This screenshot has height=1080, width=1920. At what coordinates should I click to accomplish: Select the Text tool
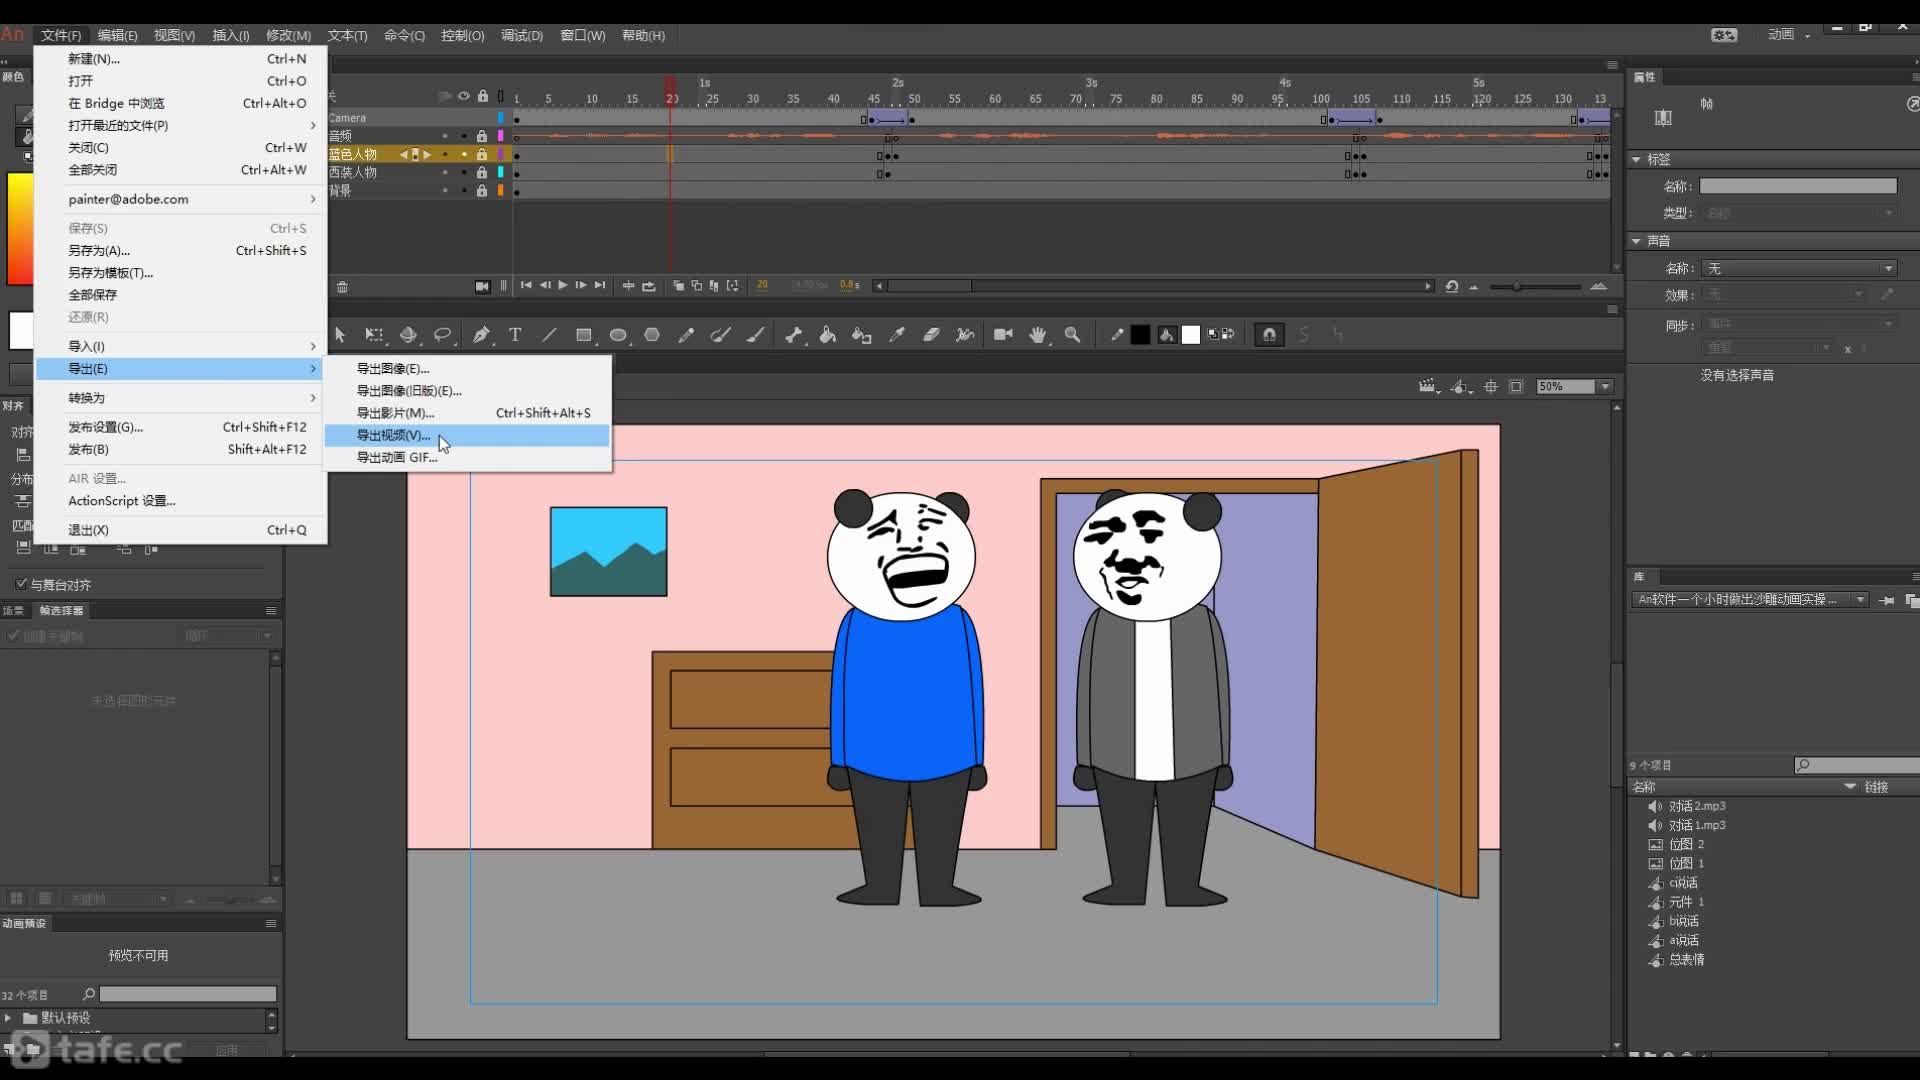pos(515,335)
